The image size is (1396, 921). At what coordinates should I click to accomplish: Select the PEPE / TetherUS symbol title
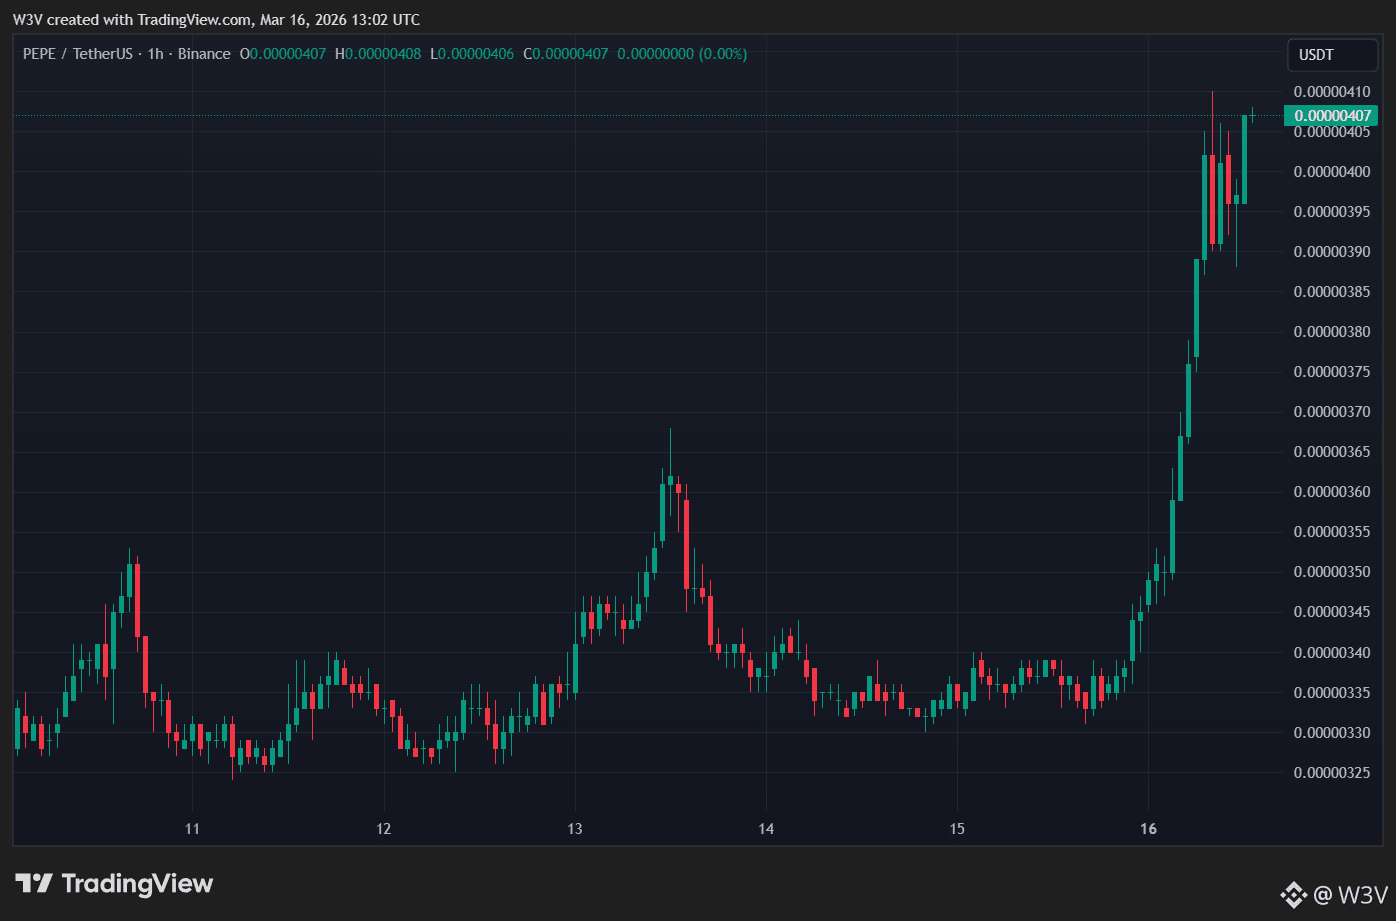coord(78,54)
